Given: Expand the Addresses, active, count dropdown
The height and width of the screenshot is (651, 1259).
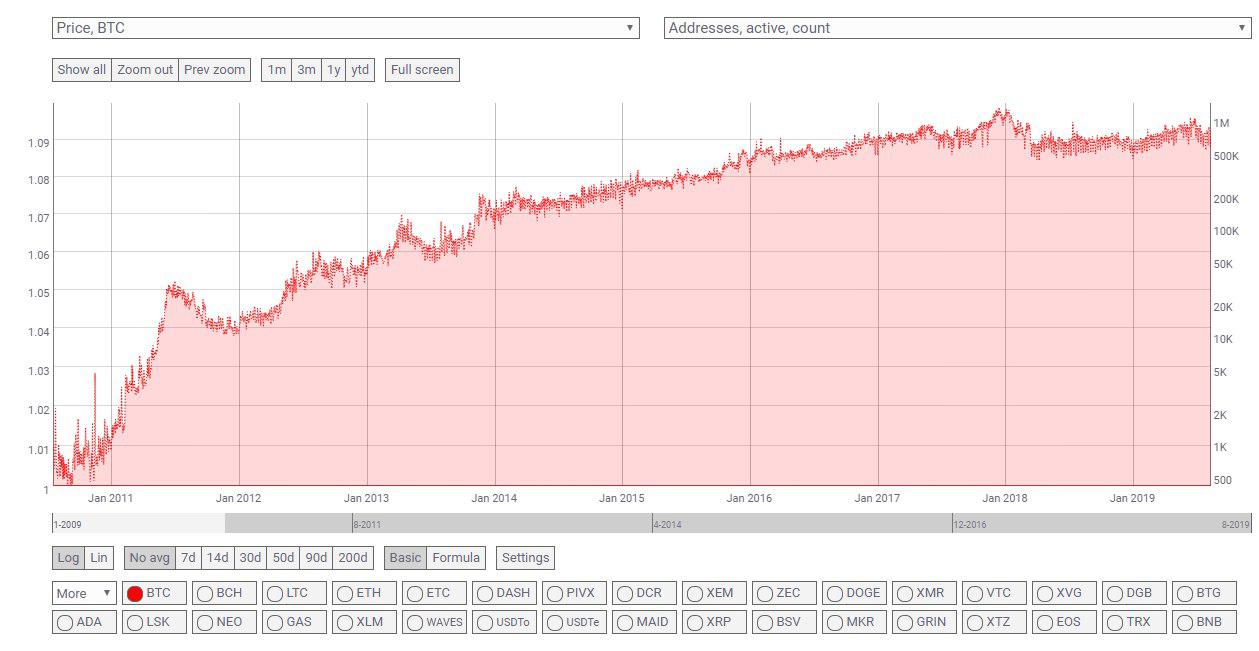Looking at the screenshot, I should pyautogui.click(x=957, y=28).
